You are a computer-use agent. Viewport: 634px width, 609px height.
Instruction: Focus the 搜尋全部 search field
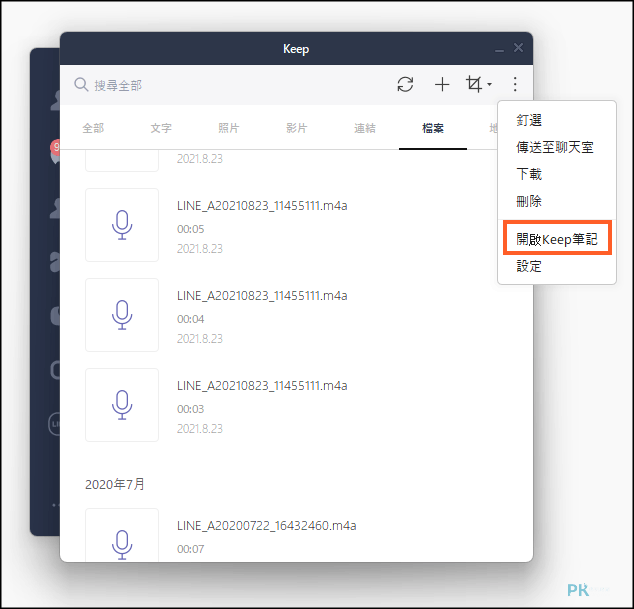118,85
